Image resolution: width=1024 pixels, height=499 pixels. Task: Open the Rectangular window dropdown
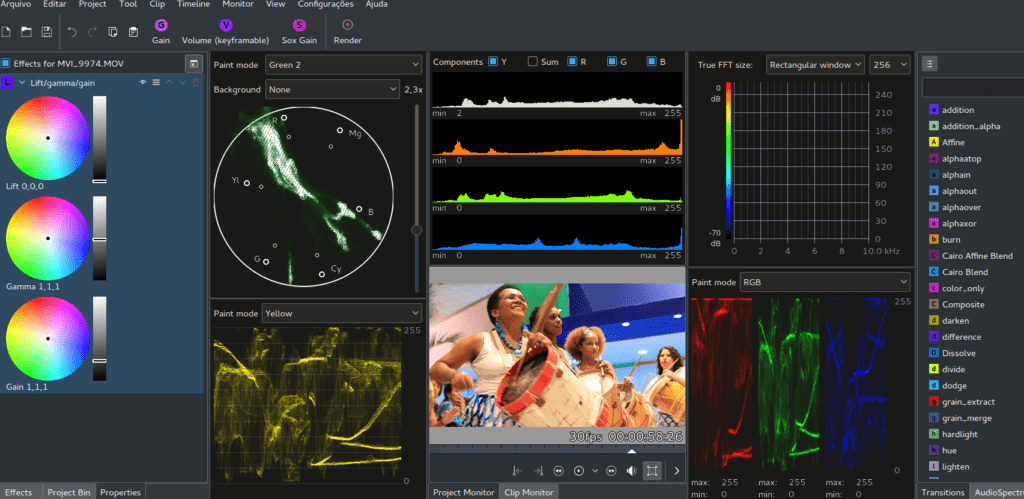pos(814,65)
